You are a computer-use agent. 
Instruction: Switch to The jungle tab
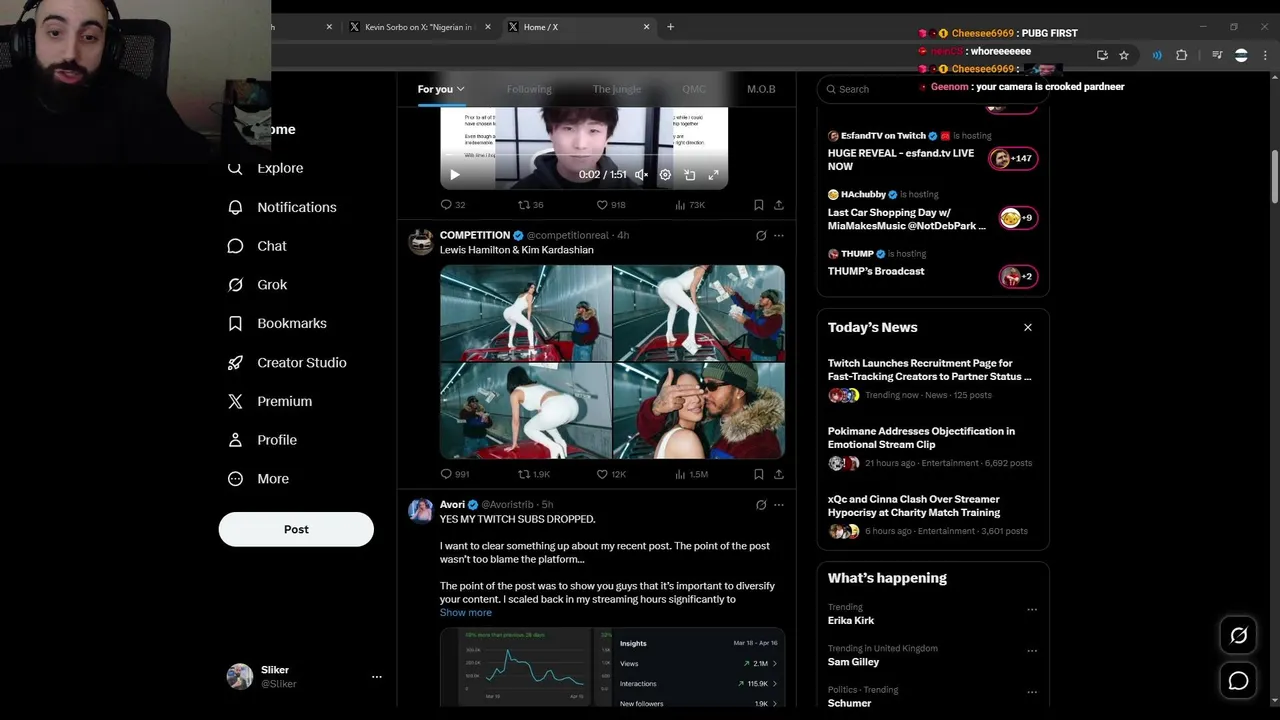click(617, 89)
